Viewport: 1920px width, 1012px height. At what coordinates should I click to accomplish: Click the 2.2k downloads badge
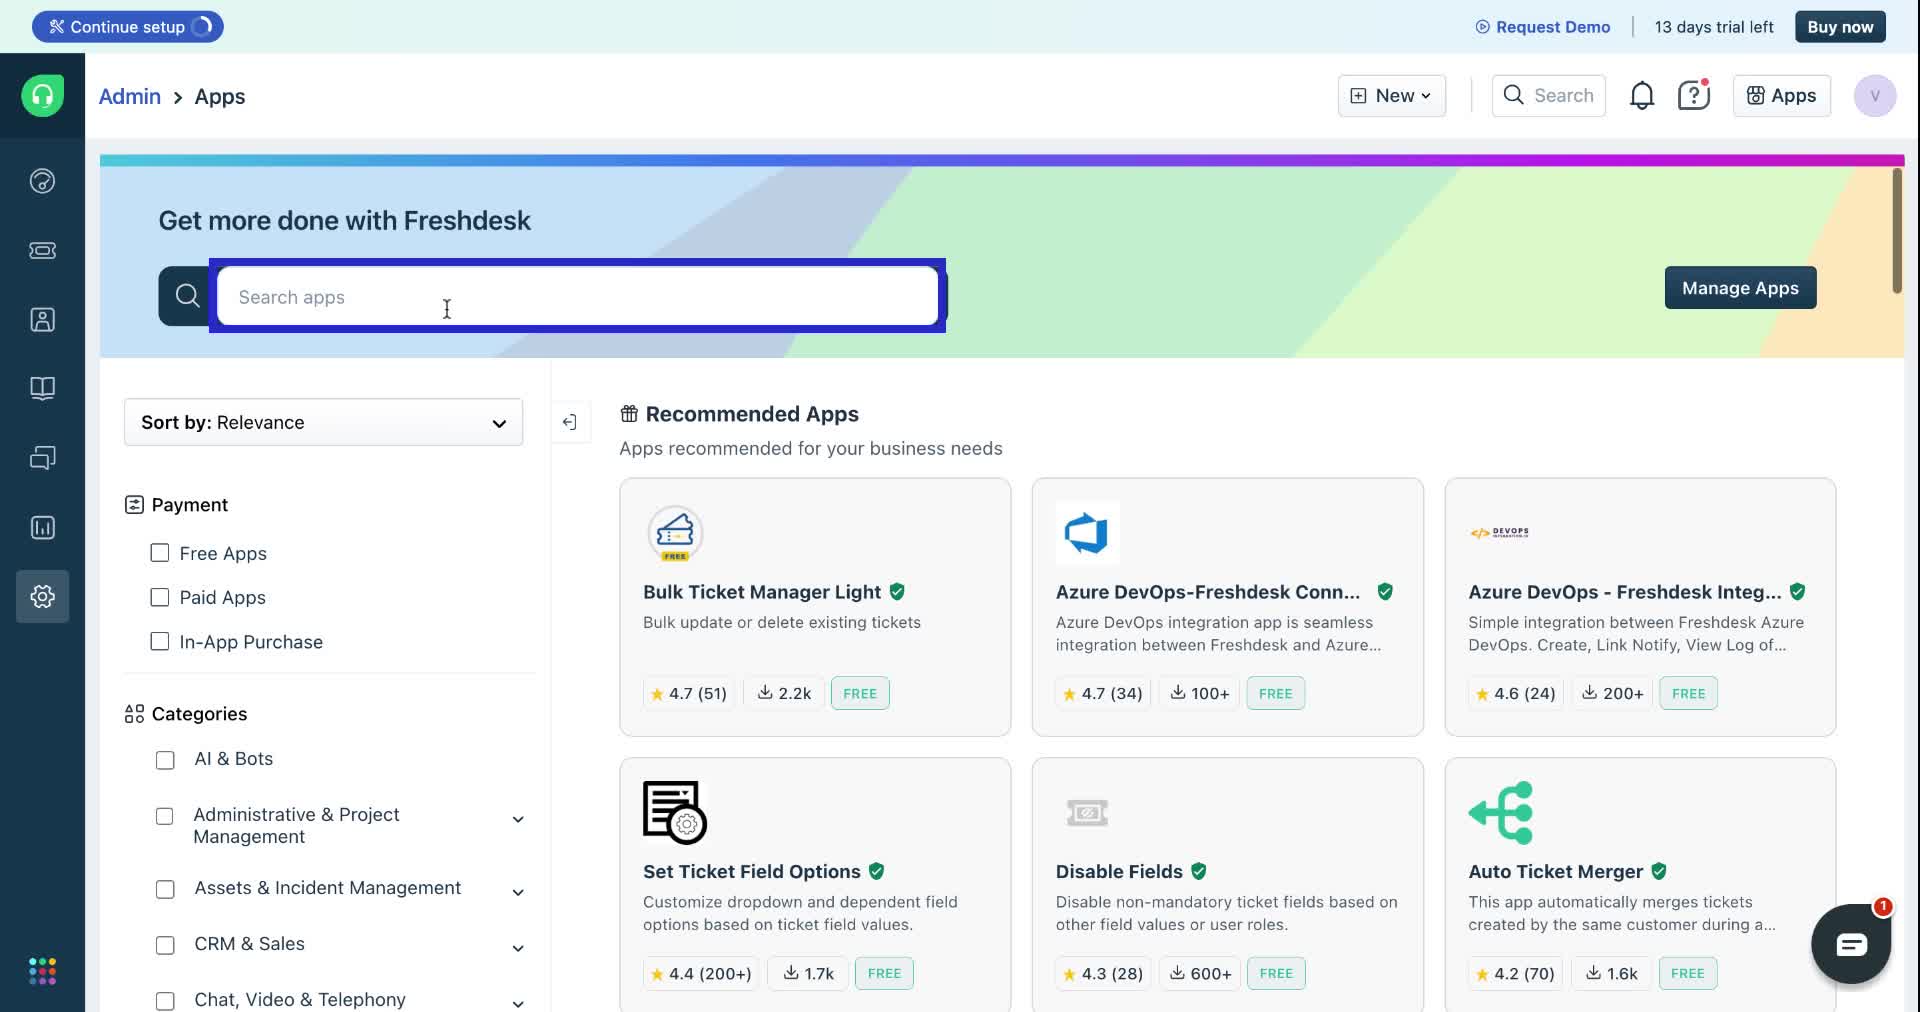pos(784,693)
